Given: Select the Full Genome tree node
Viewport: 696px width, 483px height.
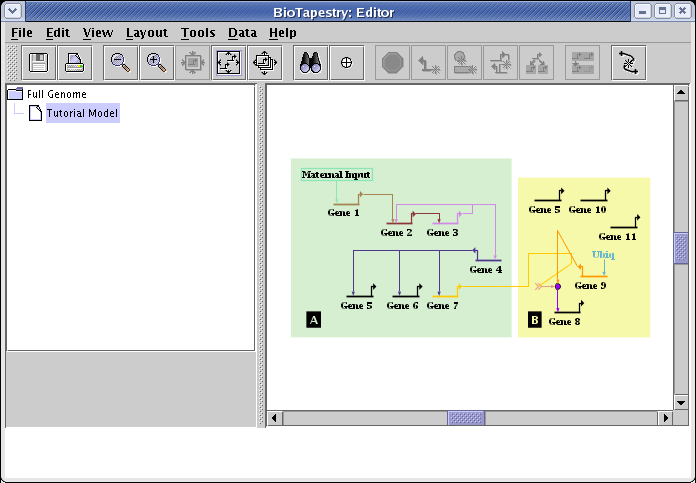Looking at the screenshot, I should (x=57, y=94).
